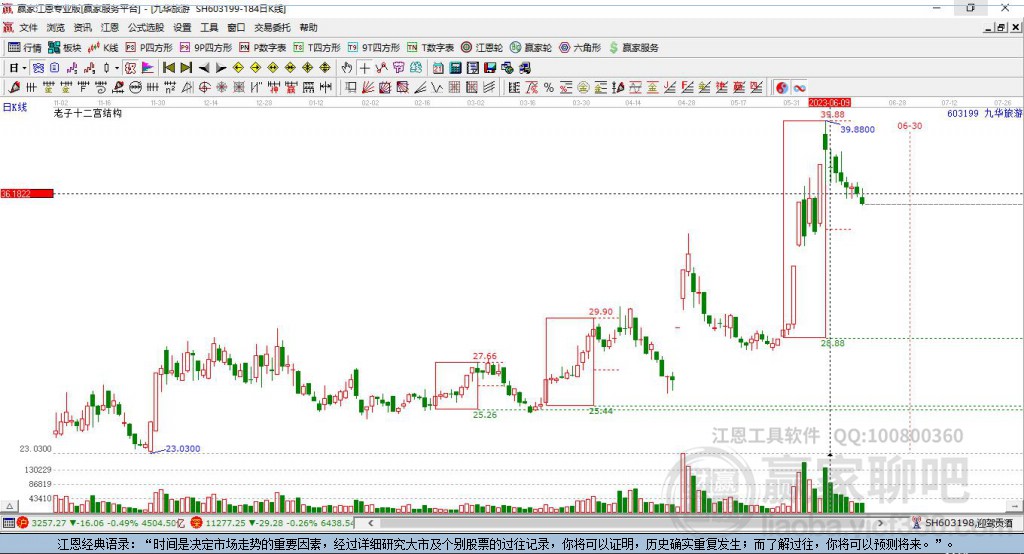Click the 日K线 chart label
The image size is (1024, 554).
click(x=15, y=107)
